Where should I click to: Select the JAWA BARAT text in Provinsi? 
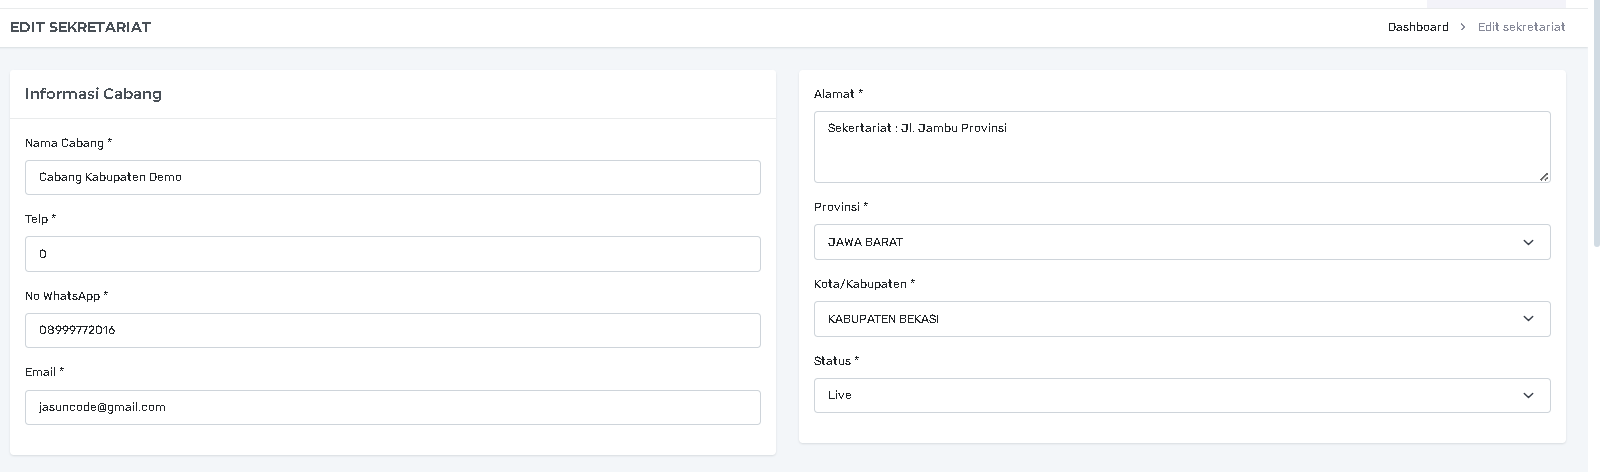pos(865,242)
